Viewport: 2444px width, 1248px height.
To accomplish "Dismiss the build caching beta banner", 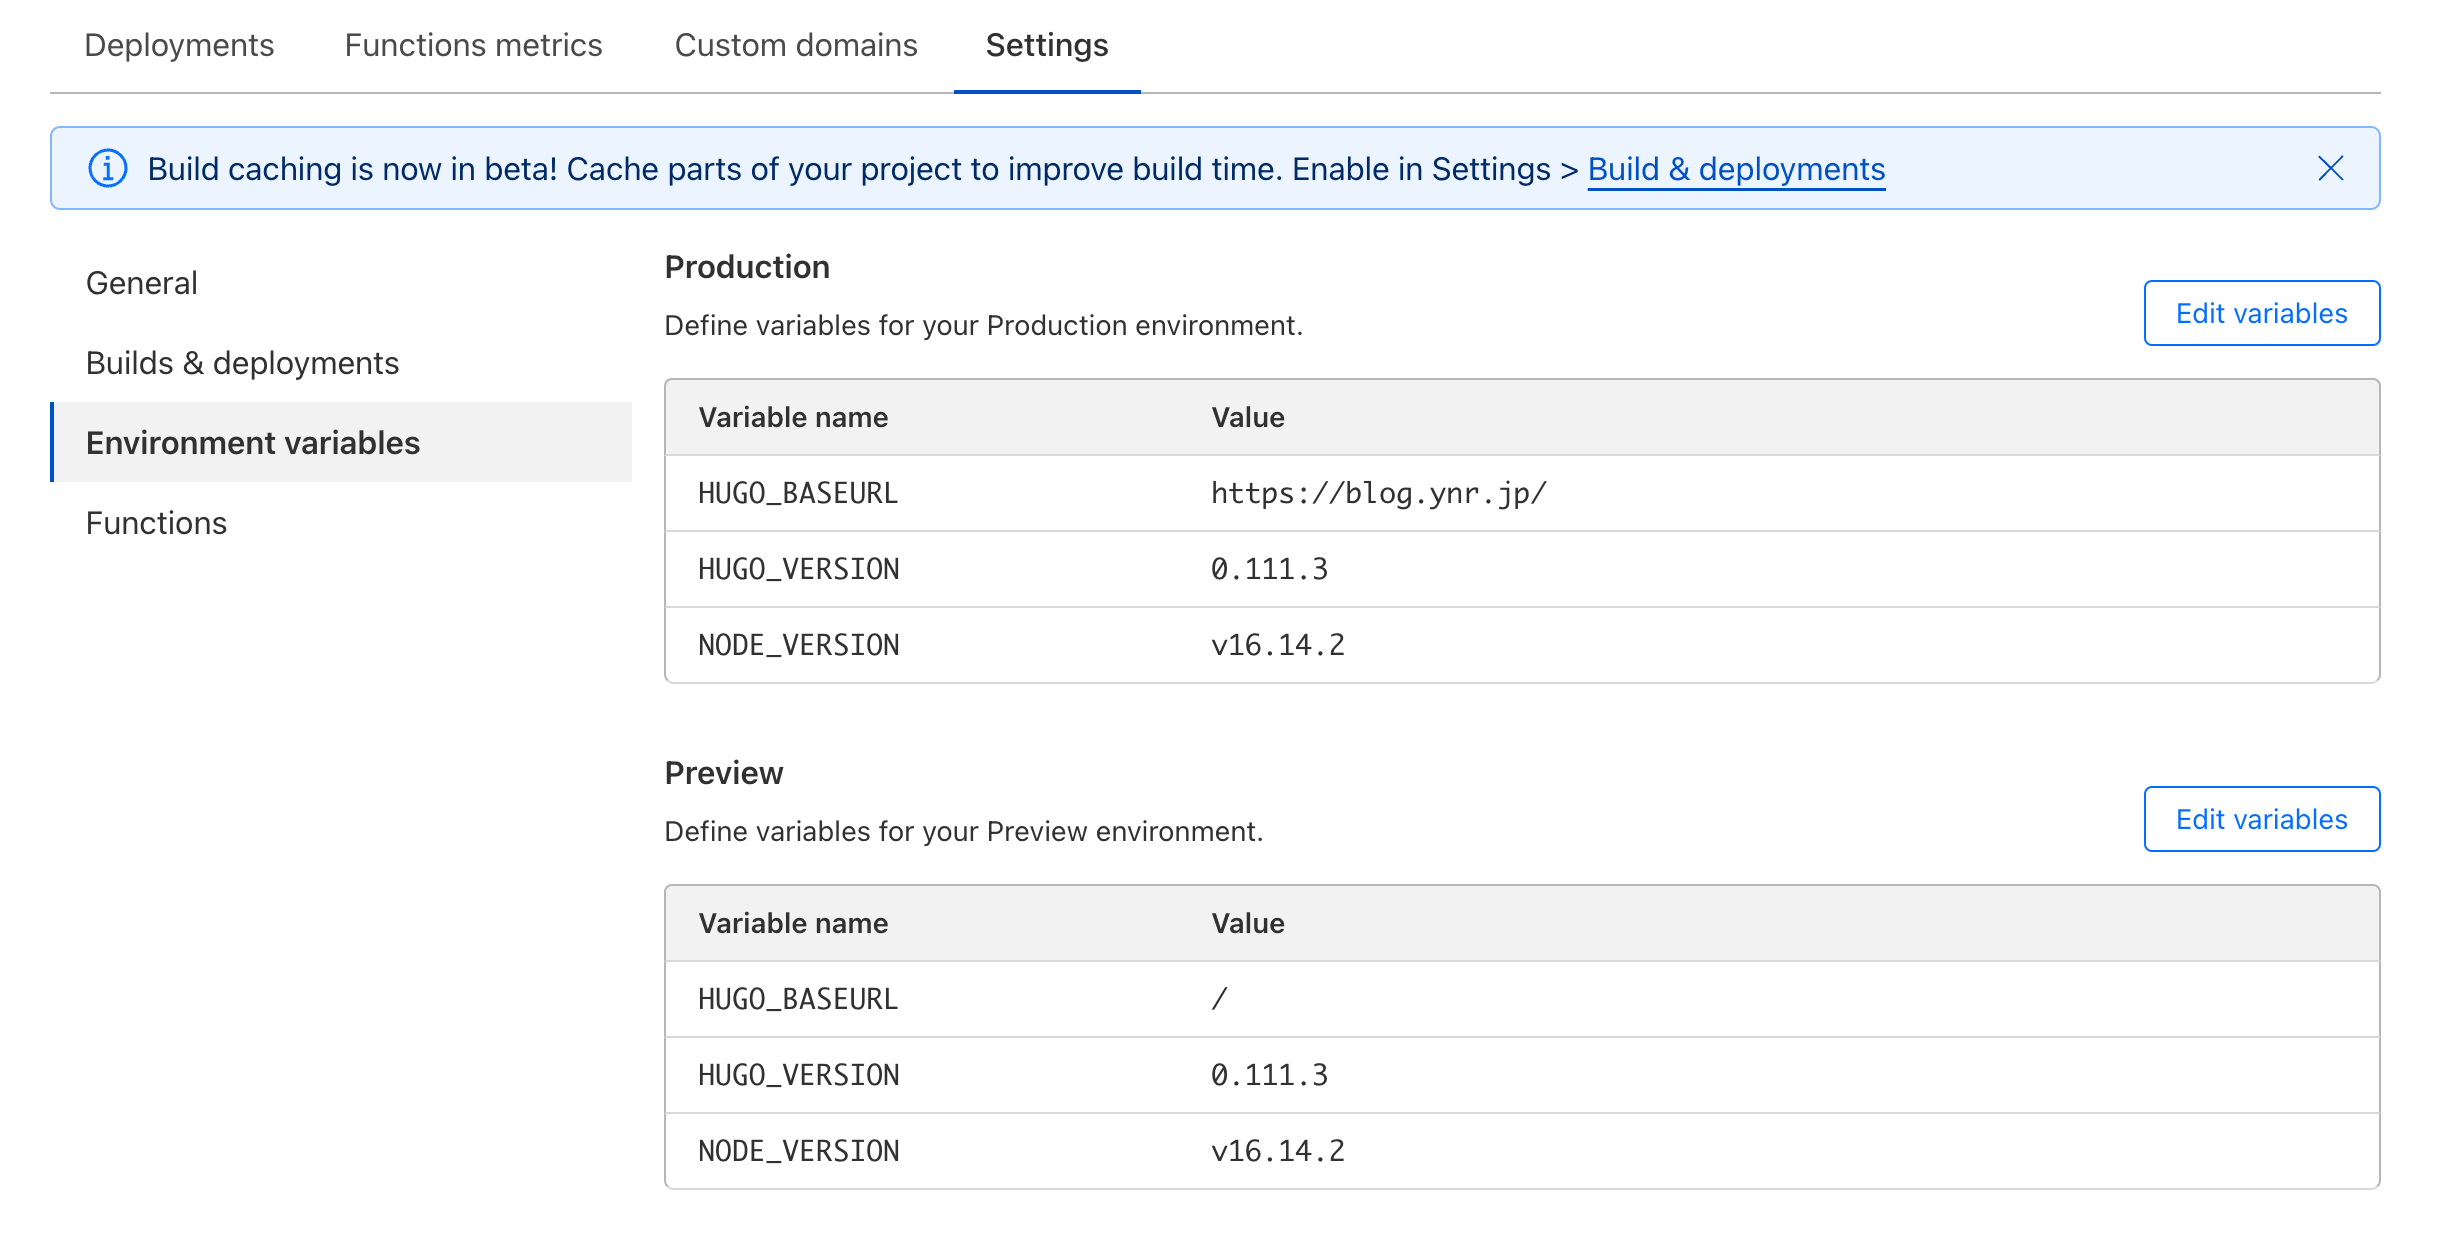I will 2330,168.
